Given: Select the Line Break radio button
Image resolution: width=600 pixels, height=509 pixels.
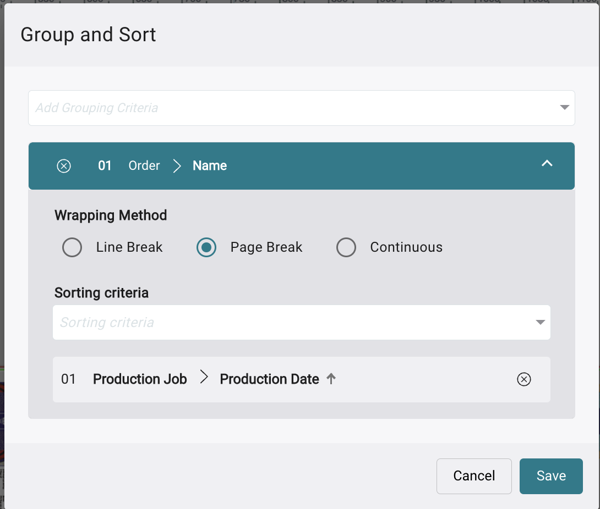Looking at the screenshot, I should pos(72,247).
